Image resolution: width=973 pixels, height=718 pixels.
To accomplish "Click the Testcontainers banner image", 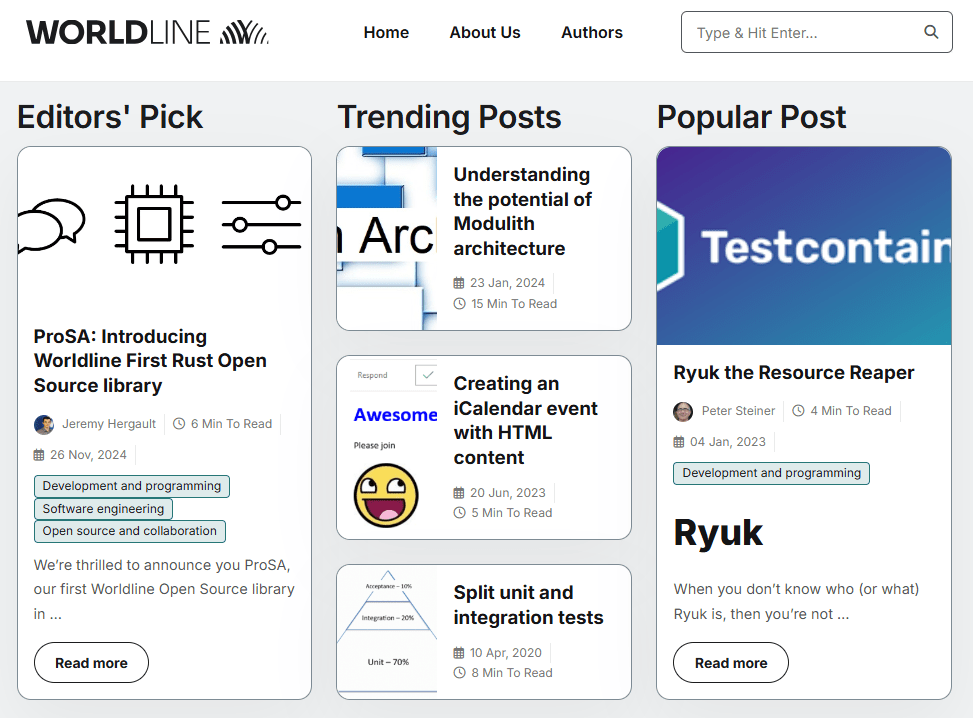I will point(804,246).
